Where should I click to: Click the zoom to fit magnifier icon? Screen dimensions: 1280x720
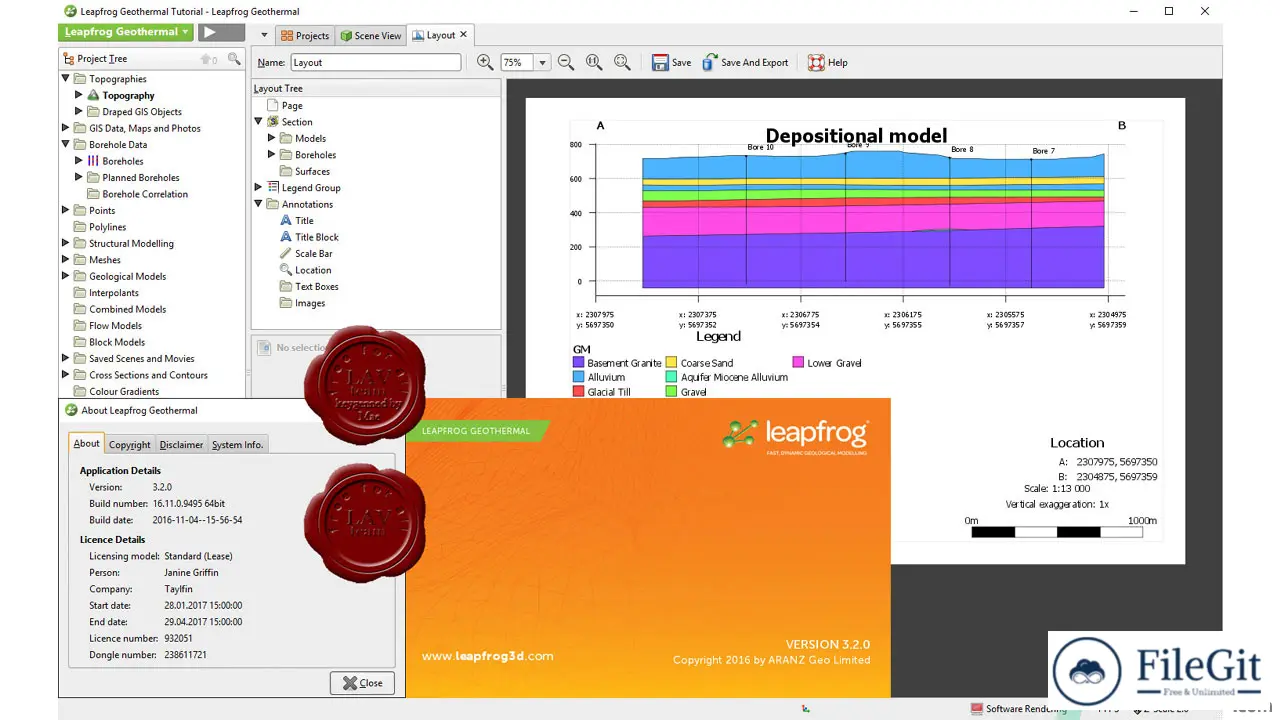pos(622,62)
